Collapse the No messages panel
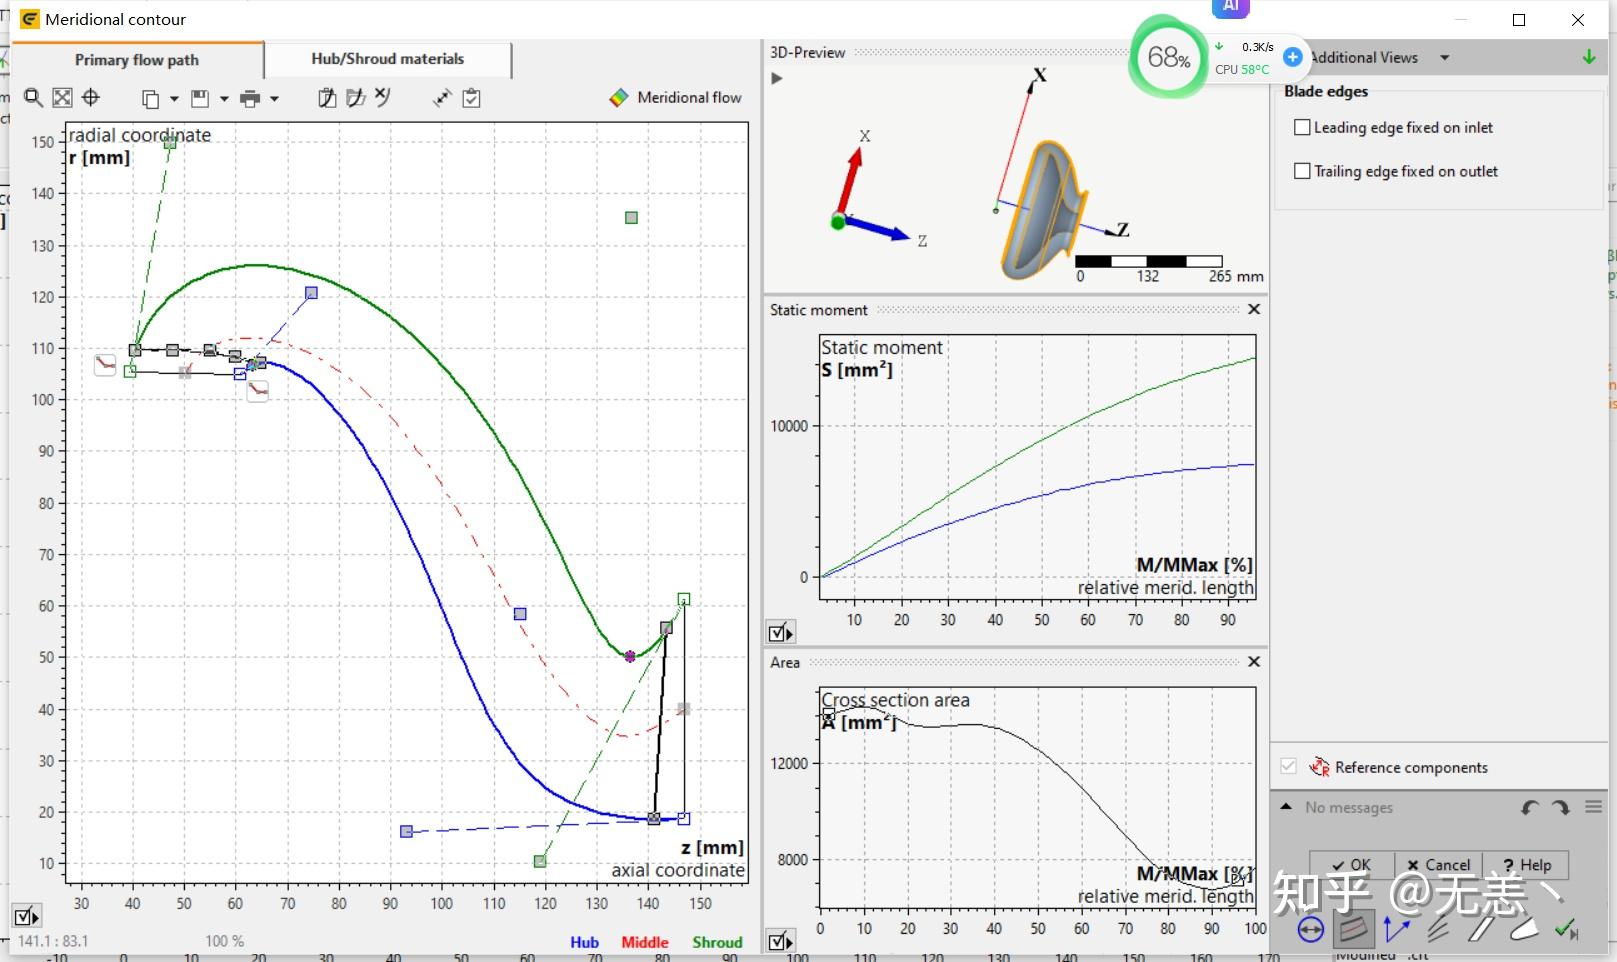1617x962 pixels. click(x=1286, y=807)
